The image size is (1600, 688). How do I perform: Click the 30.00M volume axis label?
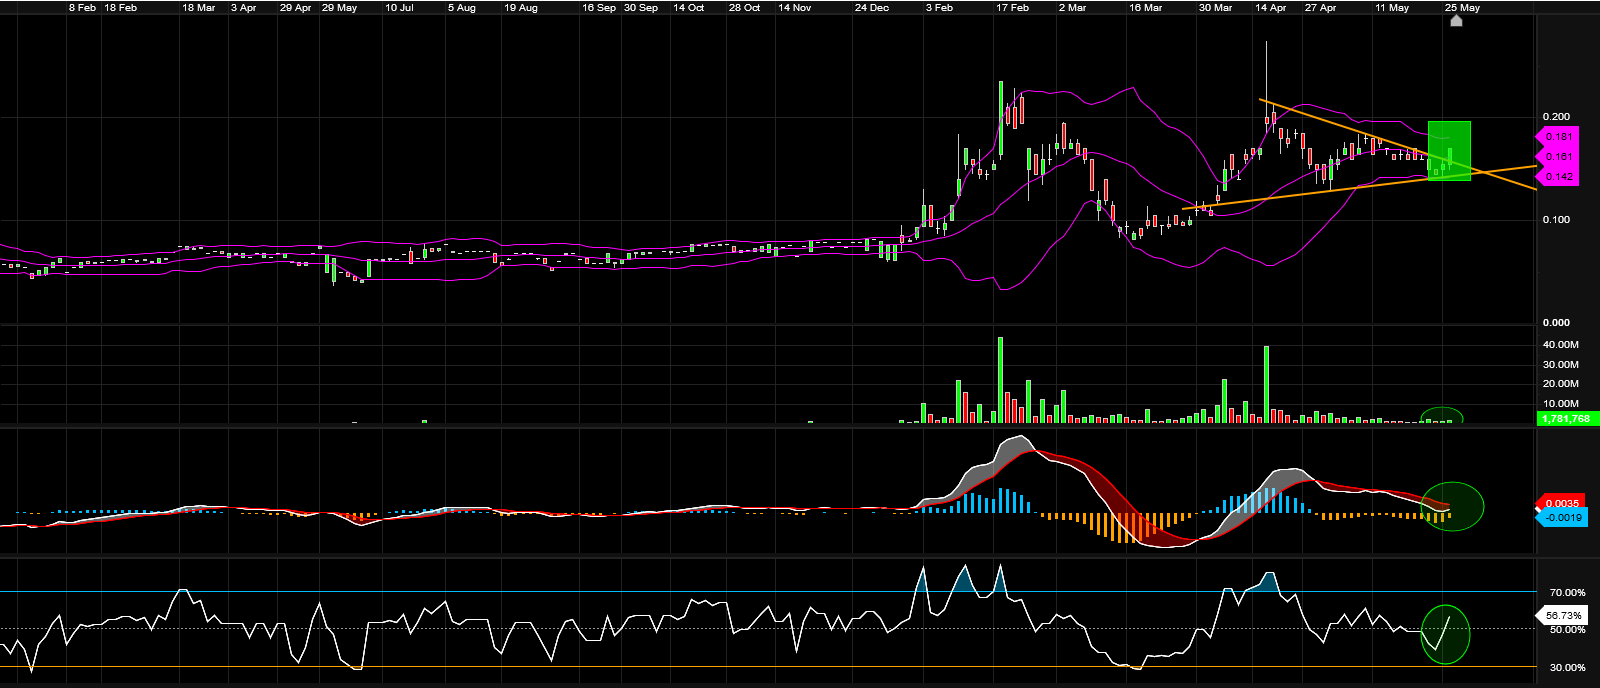(x=1561, y=365)
